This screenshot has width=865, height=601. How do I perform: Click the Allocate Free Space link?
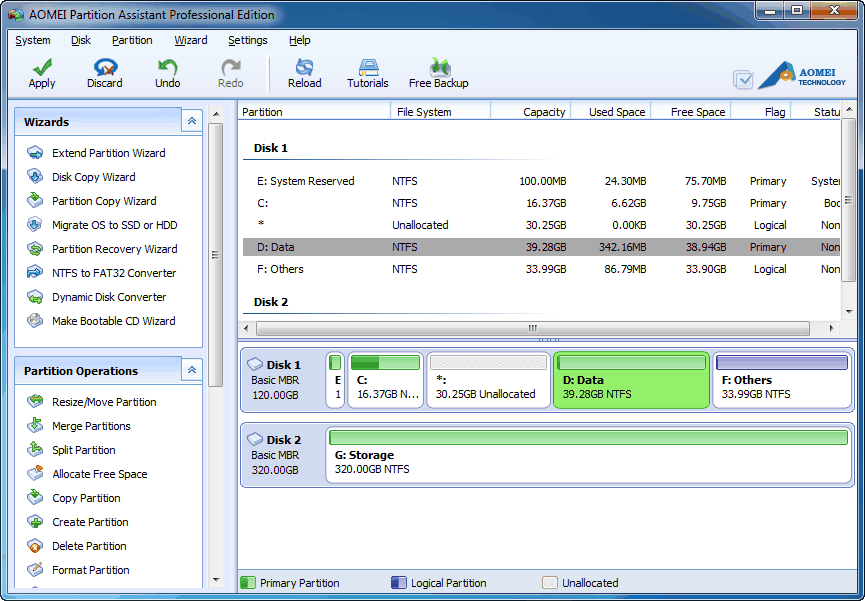(100, 474)
